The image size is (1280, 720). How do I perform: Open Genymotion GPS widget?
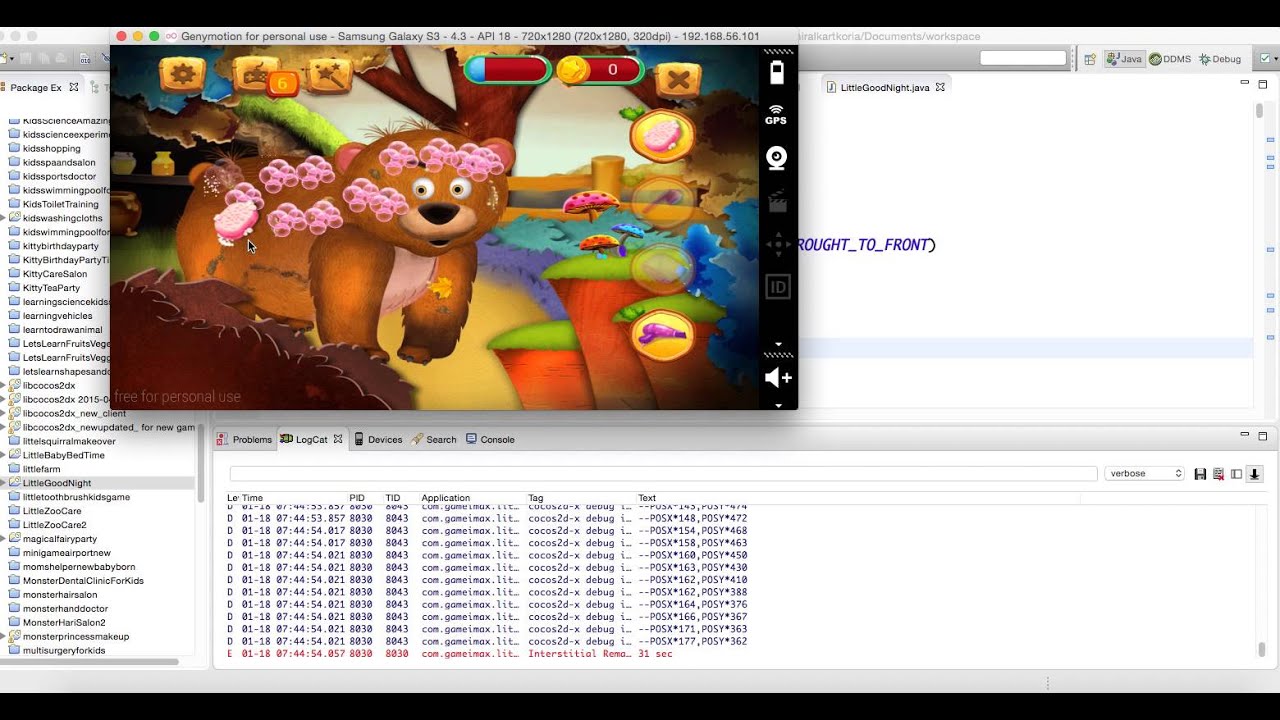tap(776, 115)
